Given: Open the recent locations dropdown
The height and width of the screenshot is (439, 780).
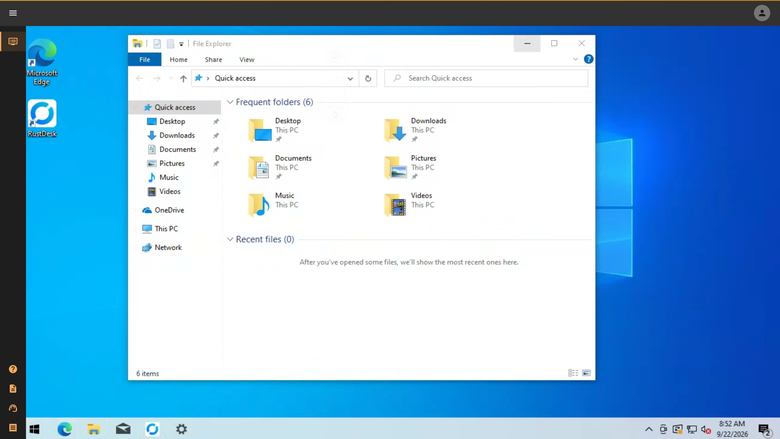Looking at the screenshot, I should pos(171,79).
